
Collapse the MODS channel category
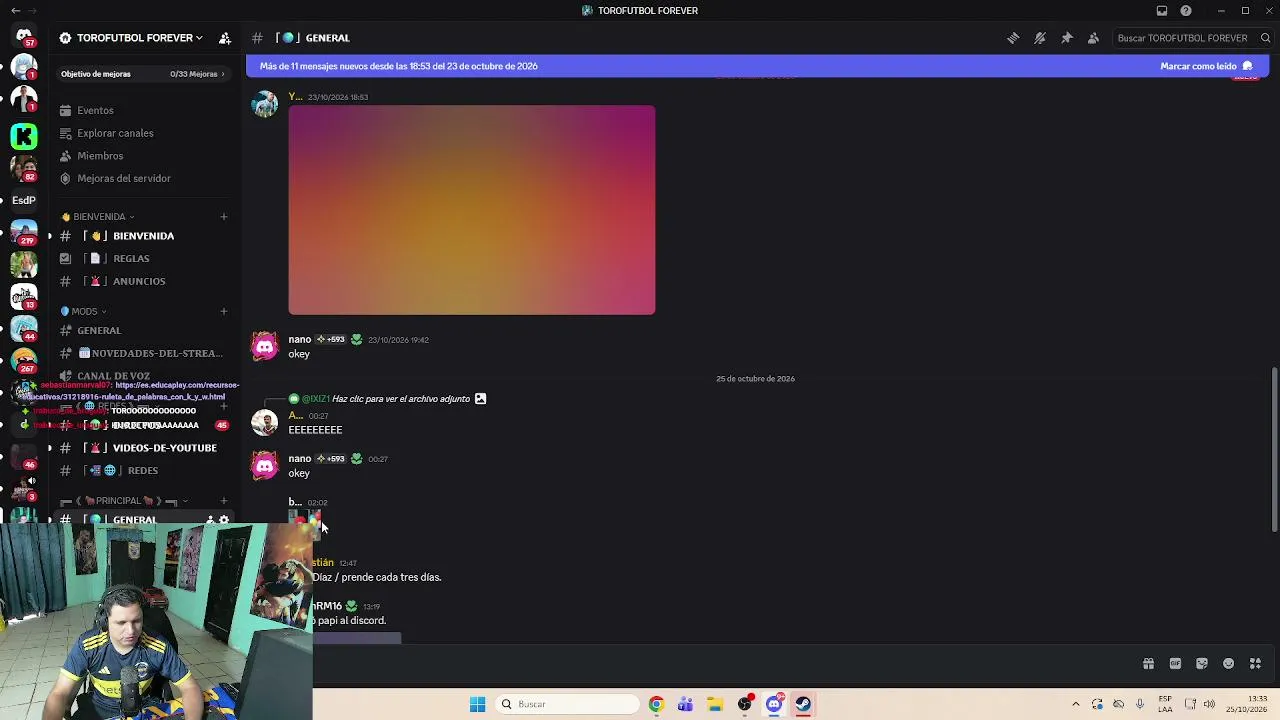coord(84,311)
